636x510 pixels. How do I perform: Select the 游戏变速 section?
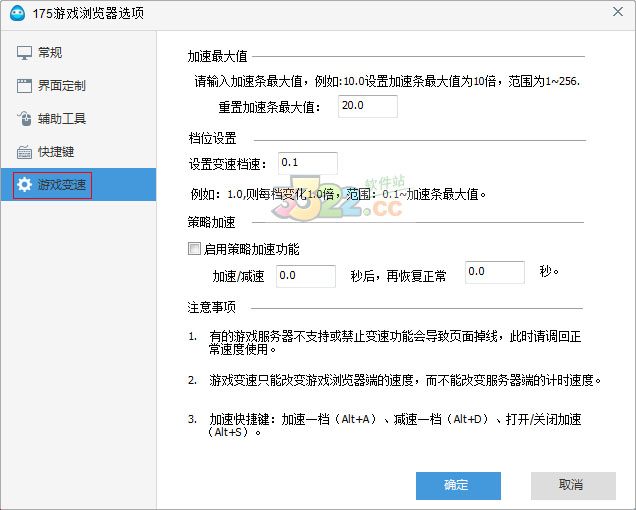point(78,185)
